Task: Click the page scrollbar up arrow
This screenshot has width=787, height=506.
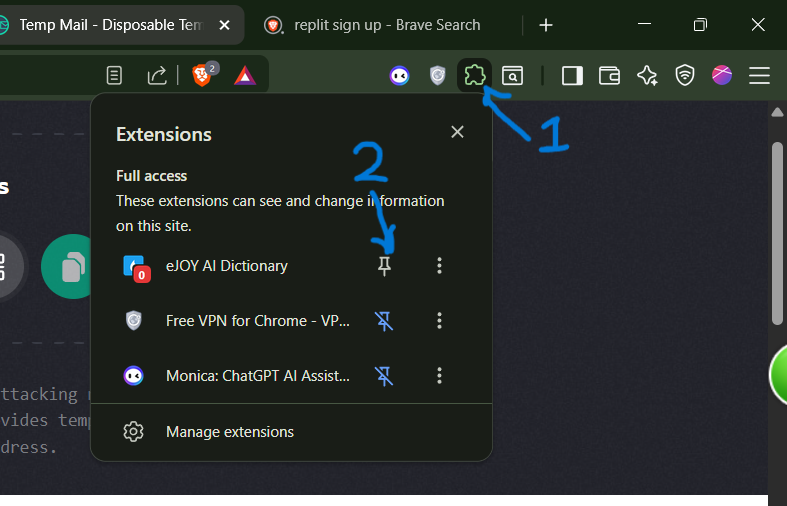Action: coord(777,112)
